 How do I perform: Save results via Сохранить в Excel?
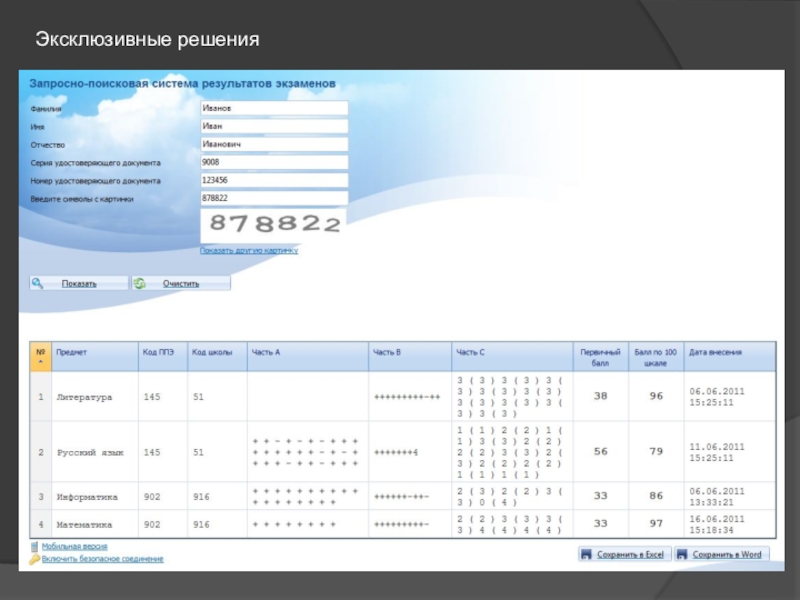[625, 554]
